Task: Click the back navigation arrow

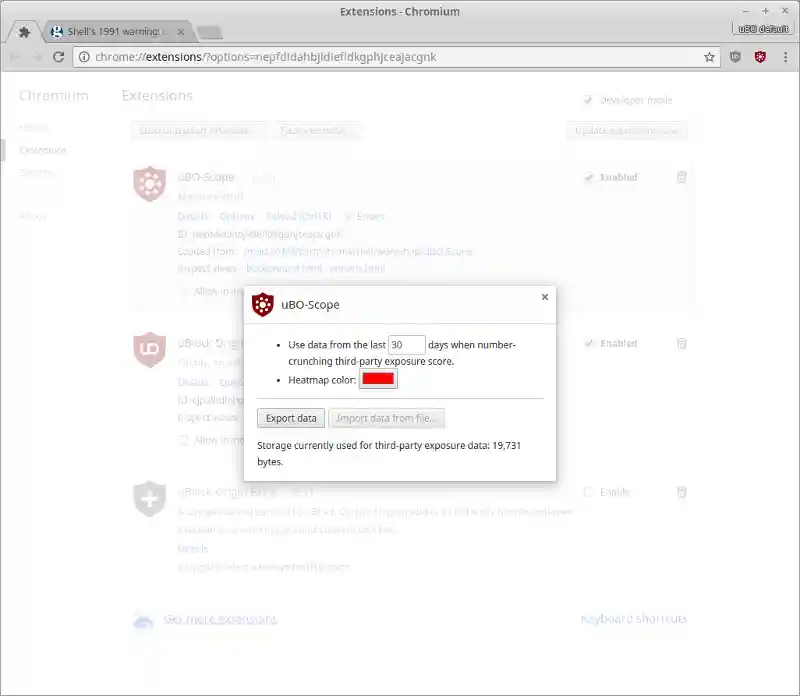Action: point(15,57)
